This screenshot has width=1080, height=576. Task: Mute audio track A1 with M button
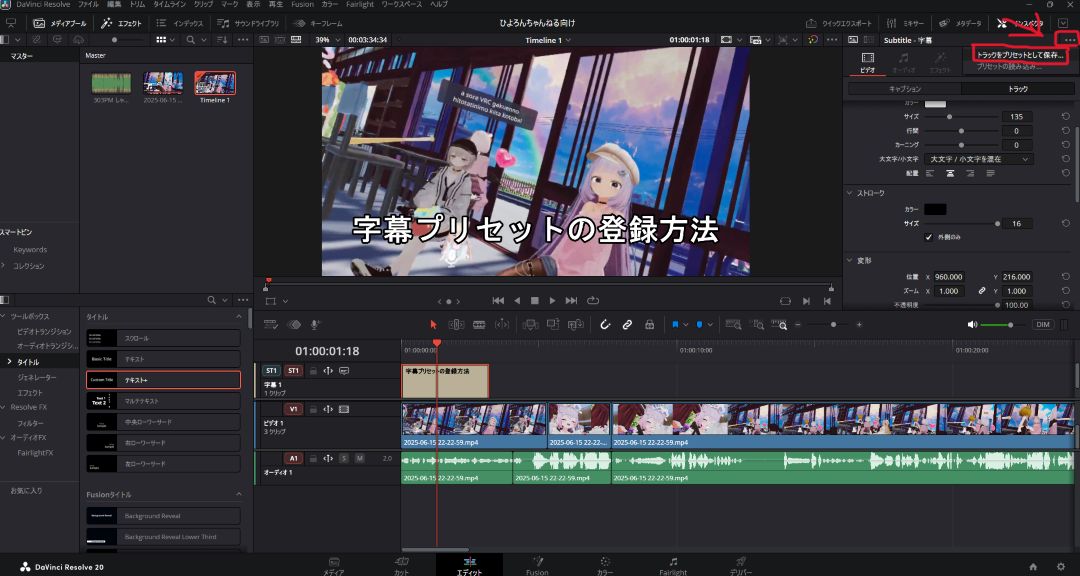click(359, 458)
